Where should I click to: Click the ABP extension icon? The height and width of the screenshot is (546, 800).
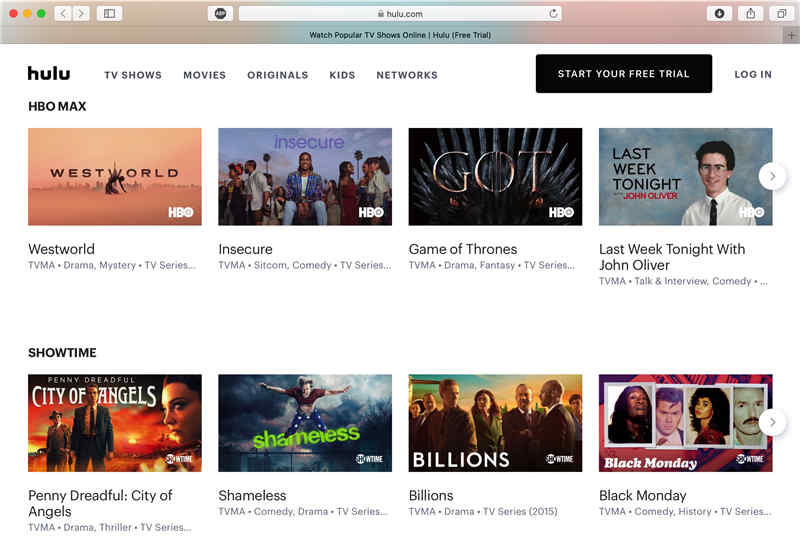pos(220,14)
